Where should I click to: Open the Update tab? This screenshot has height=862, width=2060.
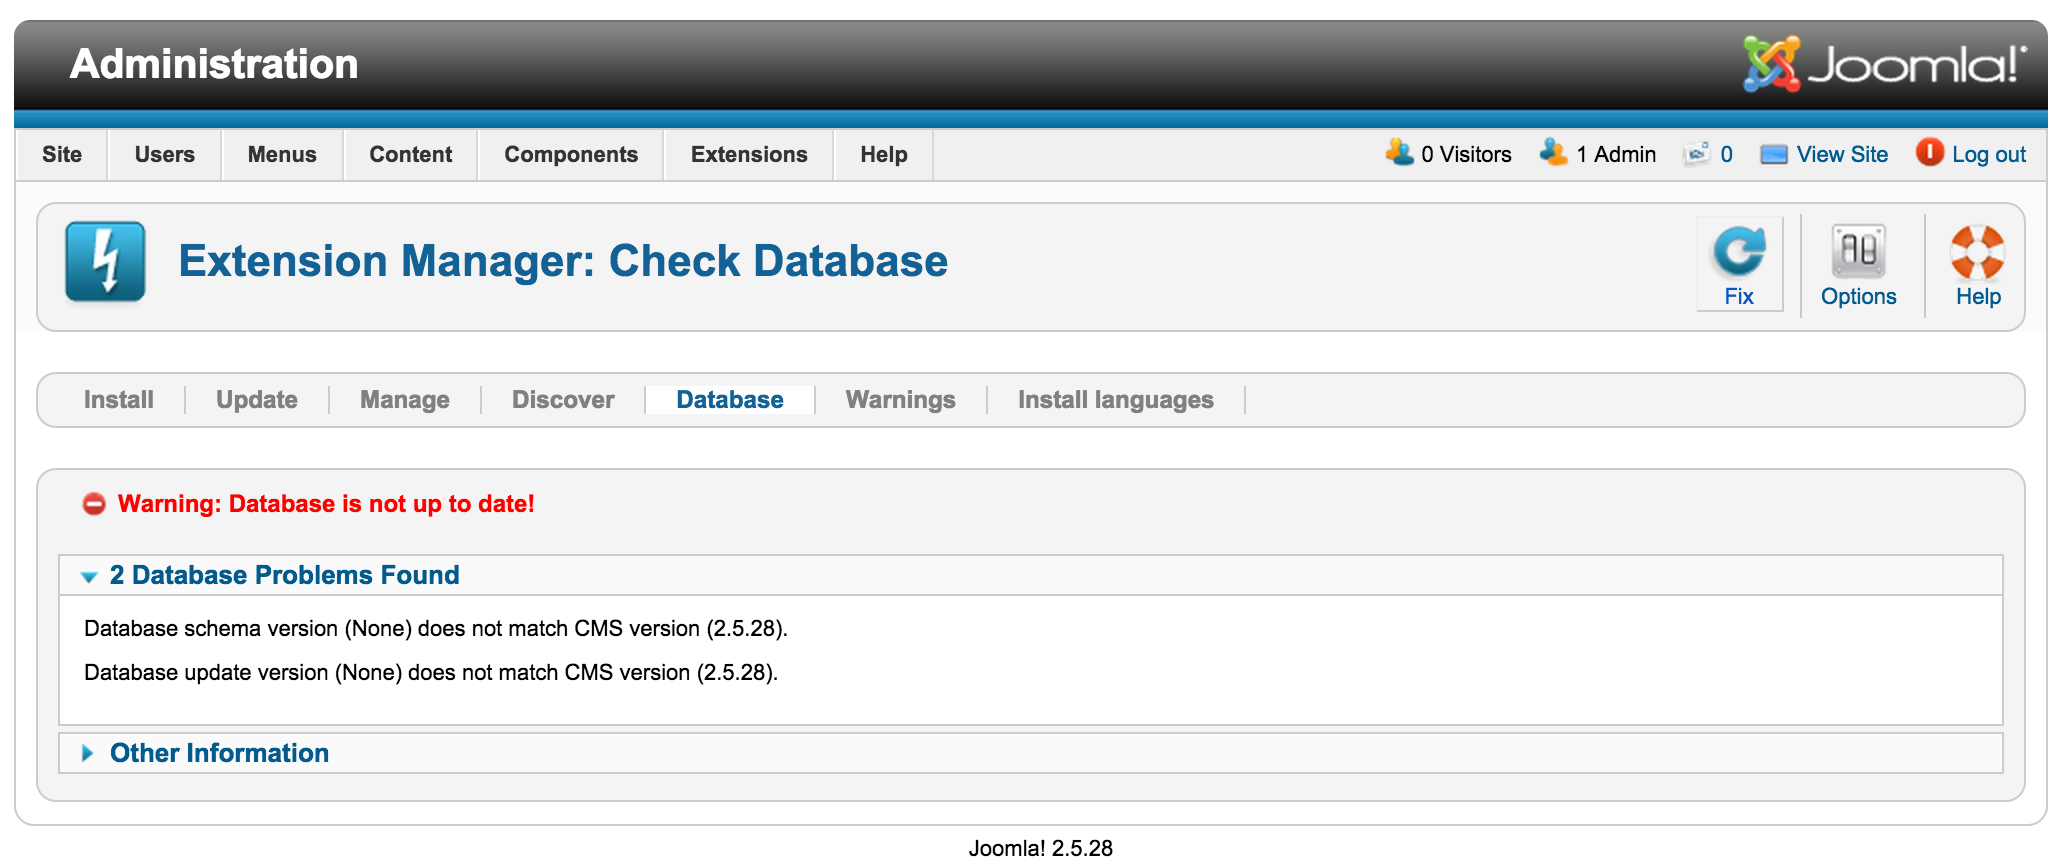tap(257, 400)
